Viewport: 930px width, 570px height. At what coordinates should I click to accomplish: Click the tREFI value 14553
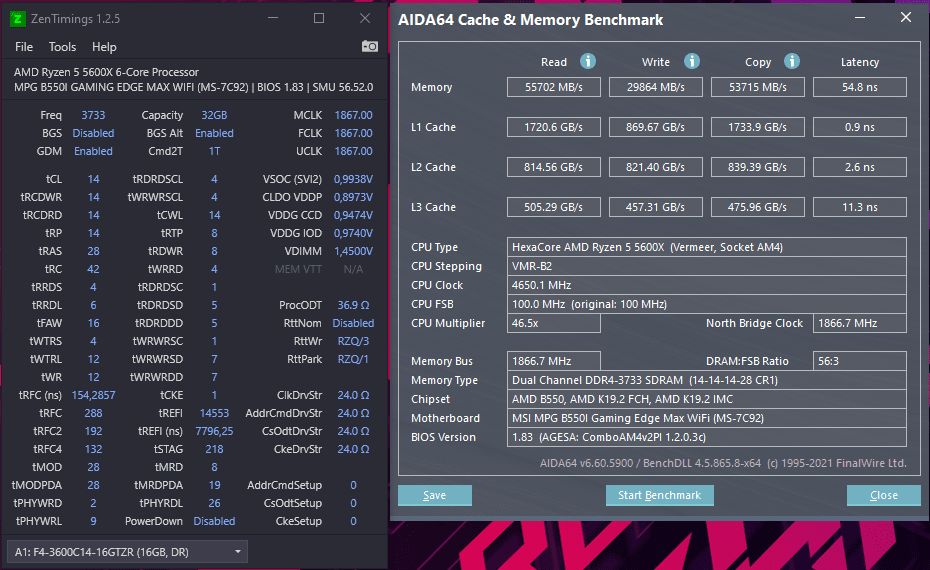[x=214, y=413]
